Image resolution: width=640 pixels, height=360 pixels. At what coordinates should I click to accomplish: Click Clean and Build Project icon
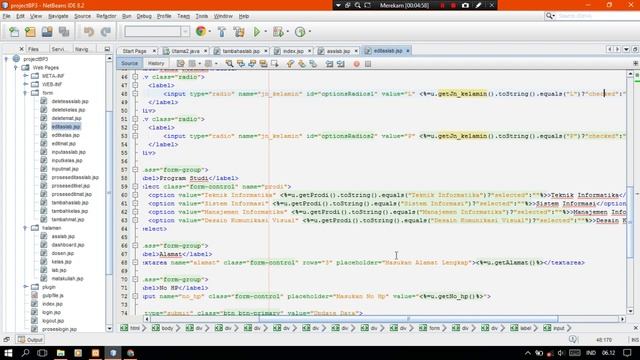point(239,32)
